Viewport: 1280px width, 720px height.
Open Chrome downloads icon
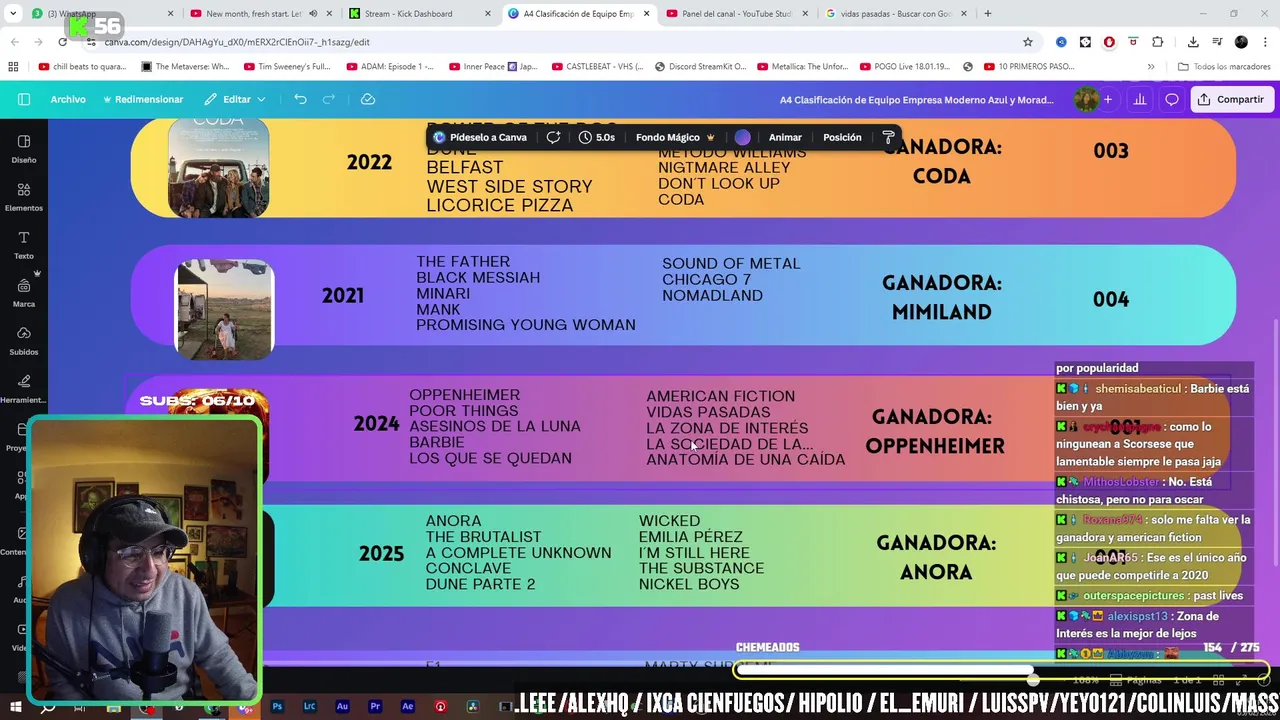pyautogui.click(x=1193, y=42)
